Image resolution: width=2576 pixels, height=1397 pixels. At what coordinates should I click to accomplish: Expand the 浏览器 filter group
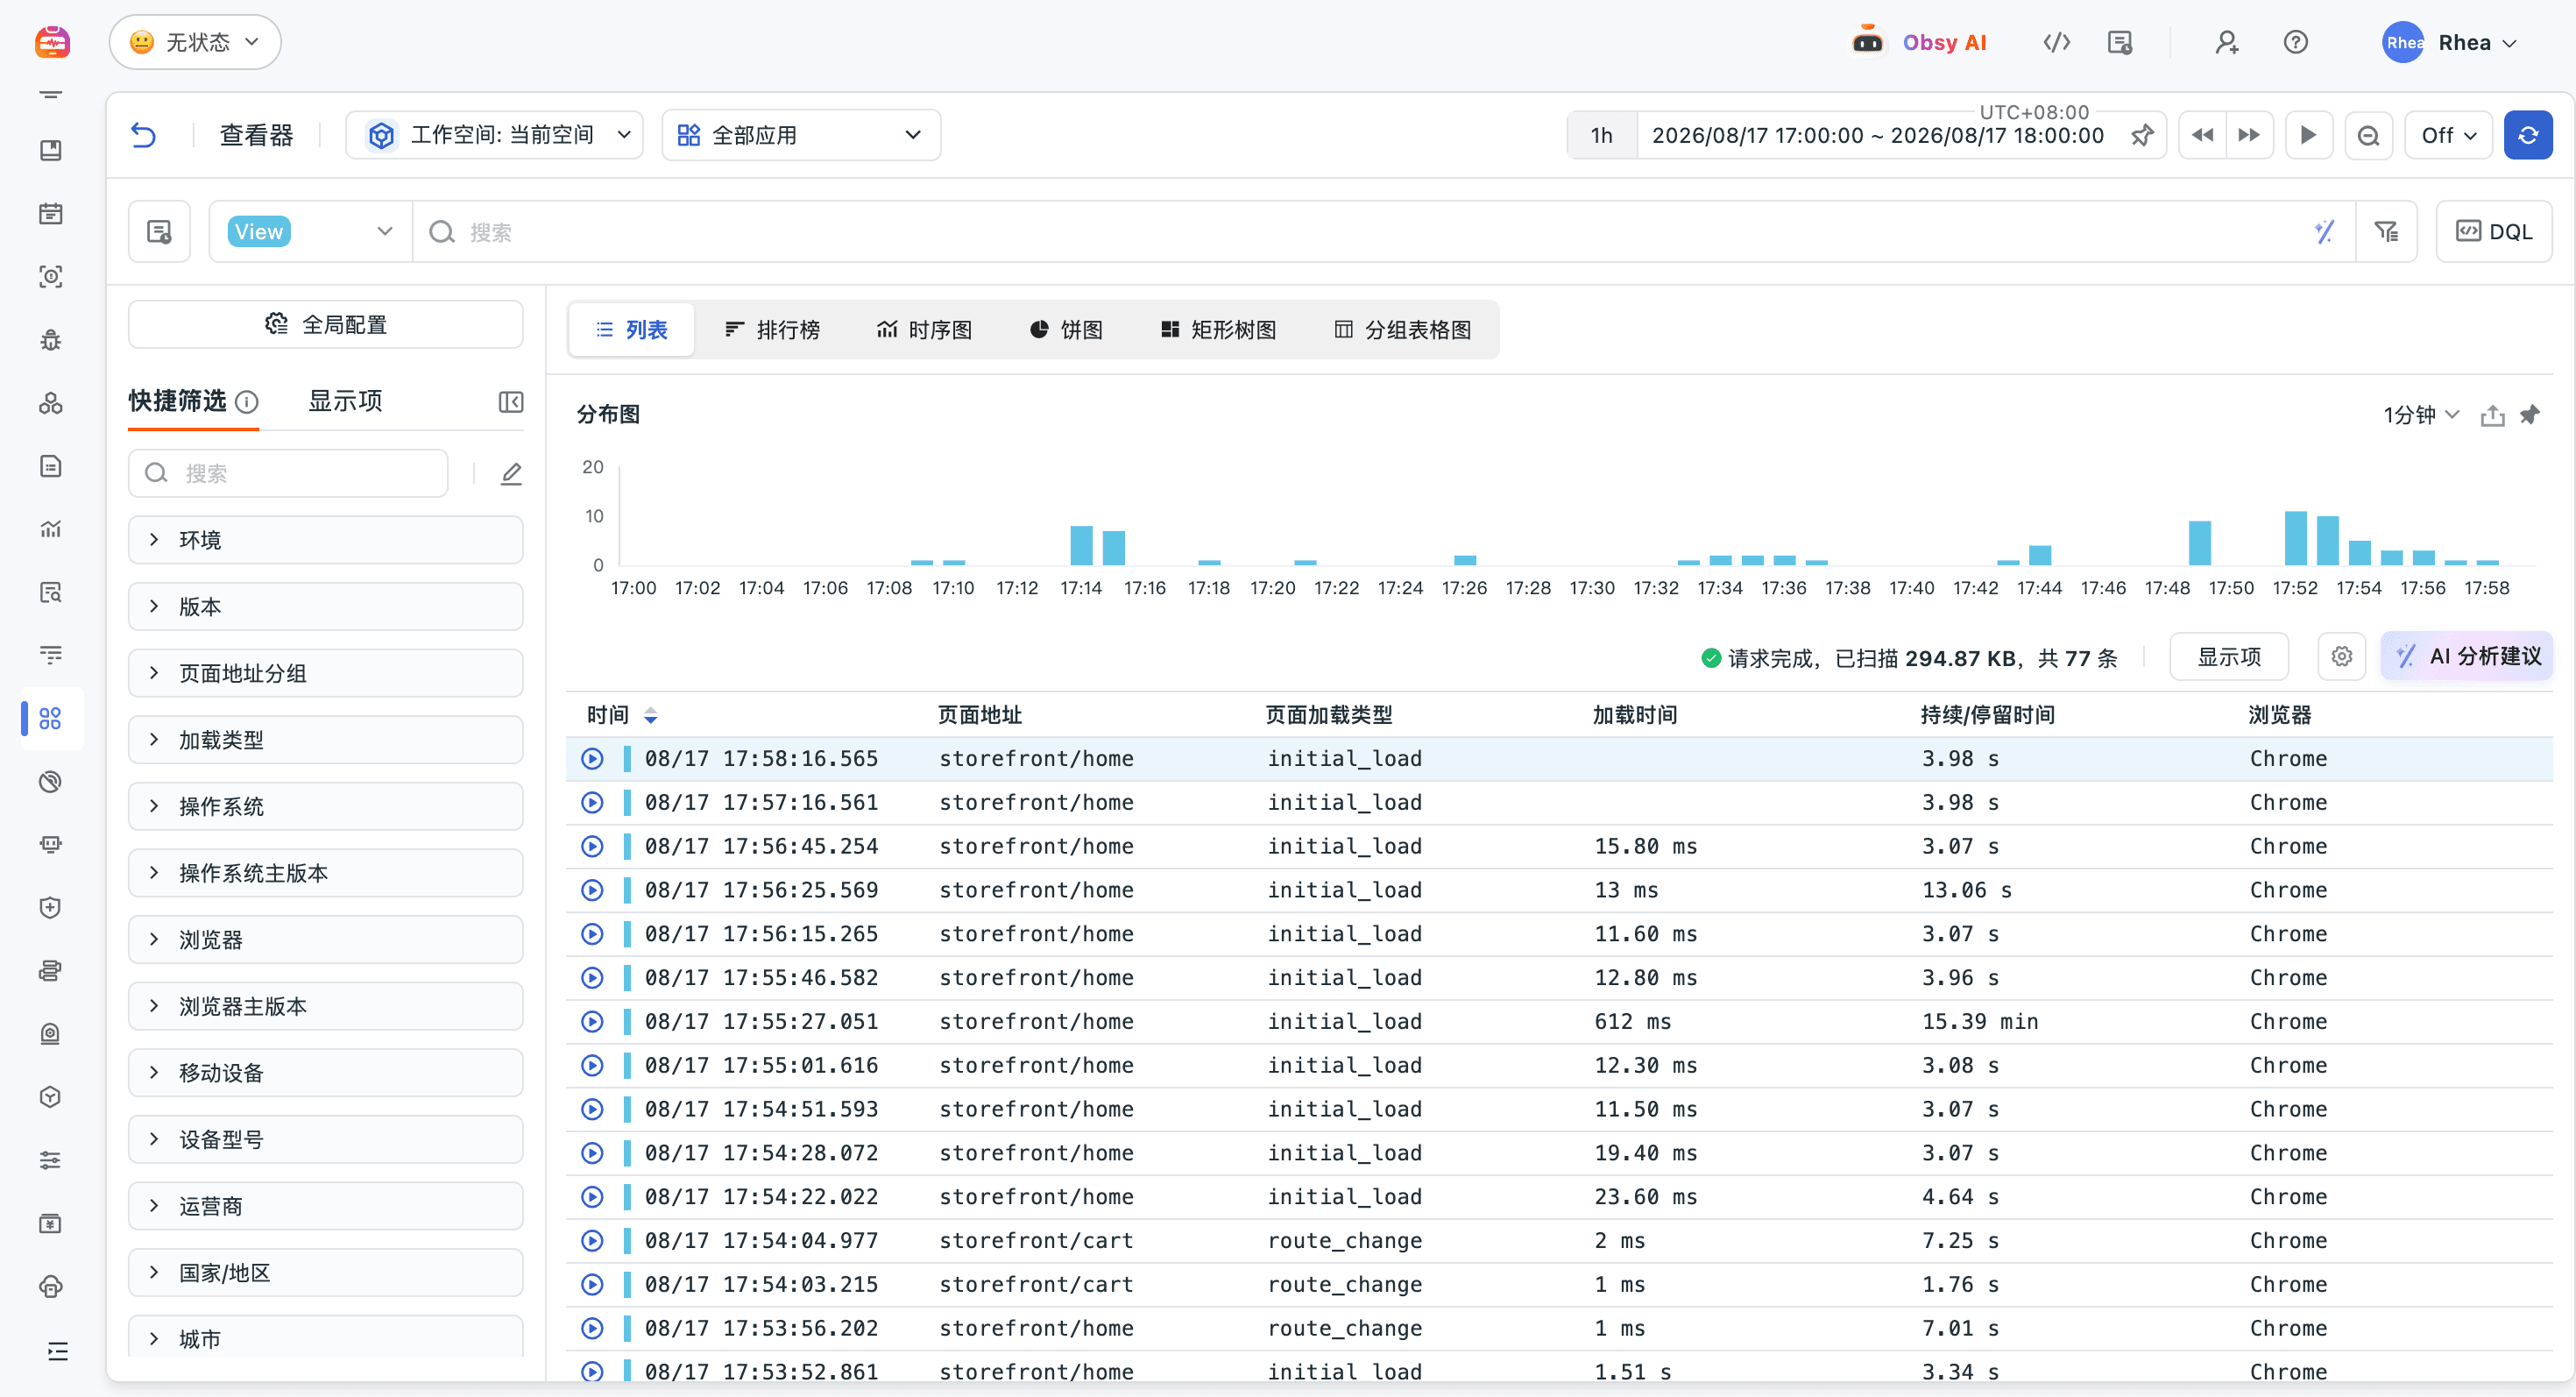click(x=325, y=939)
